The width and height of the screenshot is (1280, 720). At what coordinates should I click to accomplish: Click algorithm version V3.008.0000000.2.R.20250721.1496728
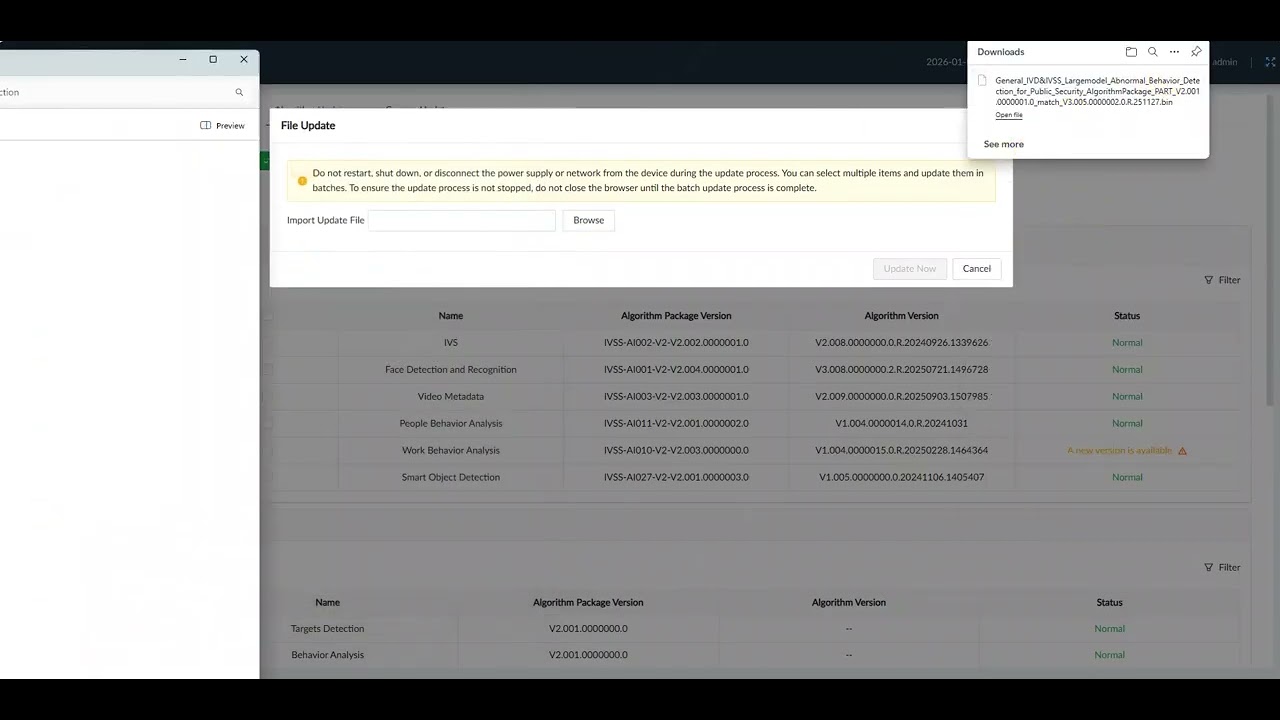point(902,370)
